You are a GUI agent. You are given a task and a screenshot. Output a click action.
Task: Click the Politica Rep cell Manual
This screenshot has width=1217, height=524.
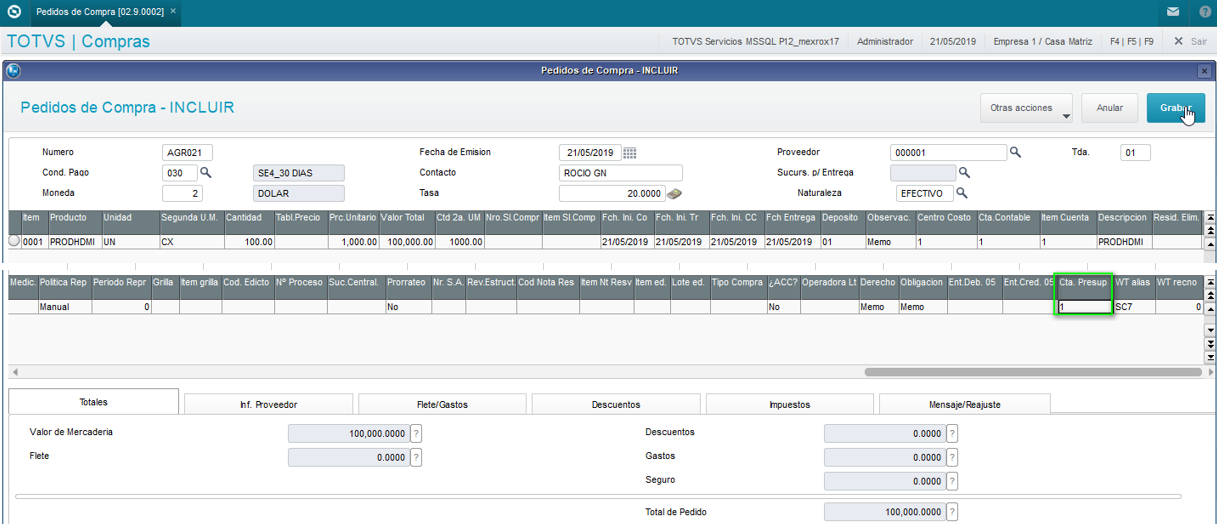[x=65, y=307]
